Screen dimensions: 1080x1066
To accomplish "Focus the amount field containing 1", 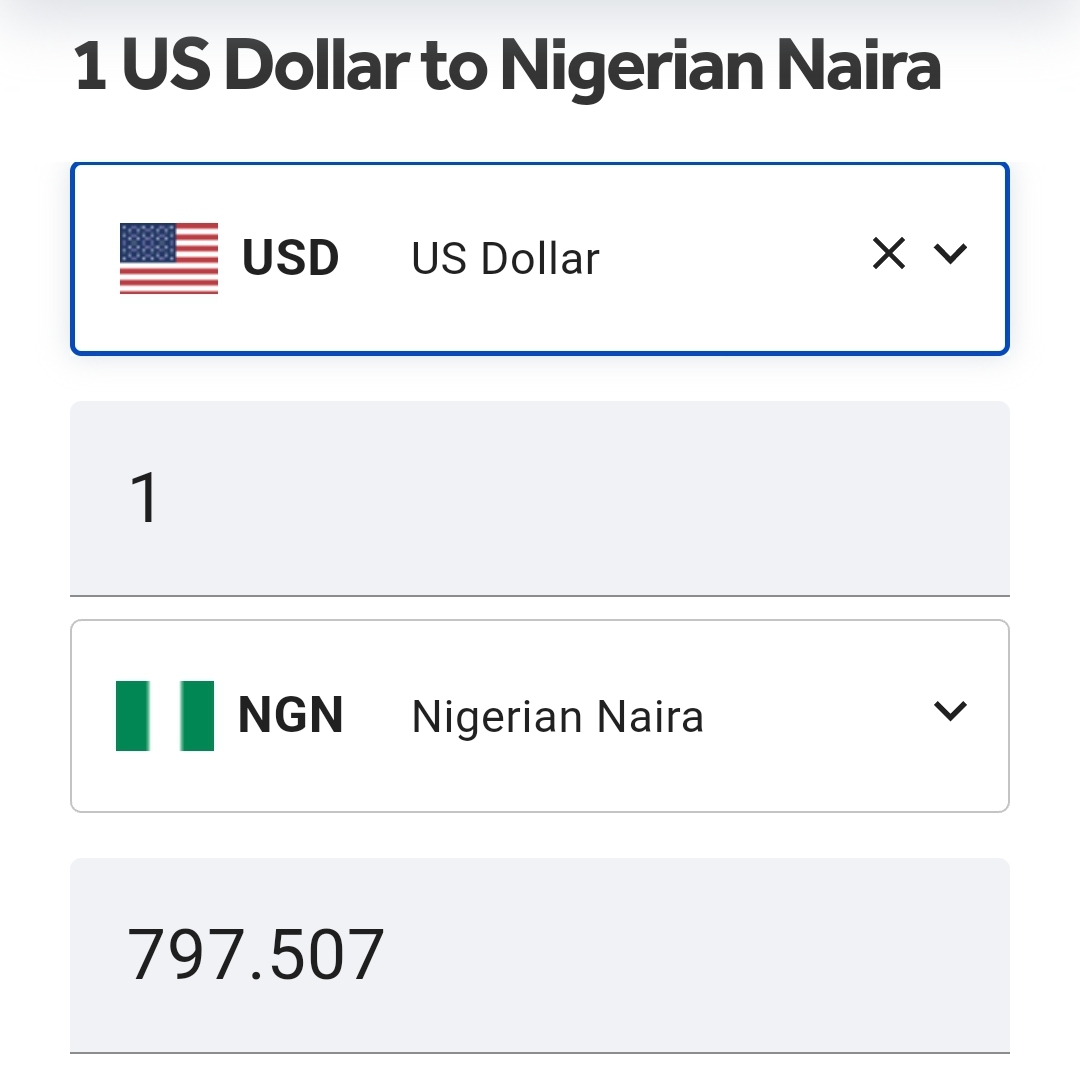I will [540, 498].
